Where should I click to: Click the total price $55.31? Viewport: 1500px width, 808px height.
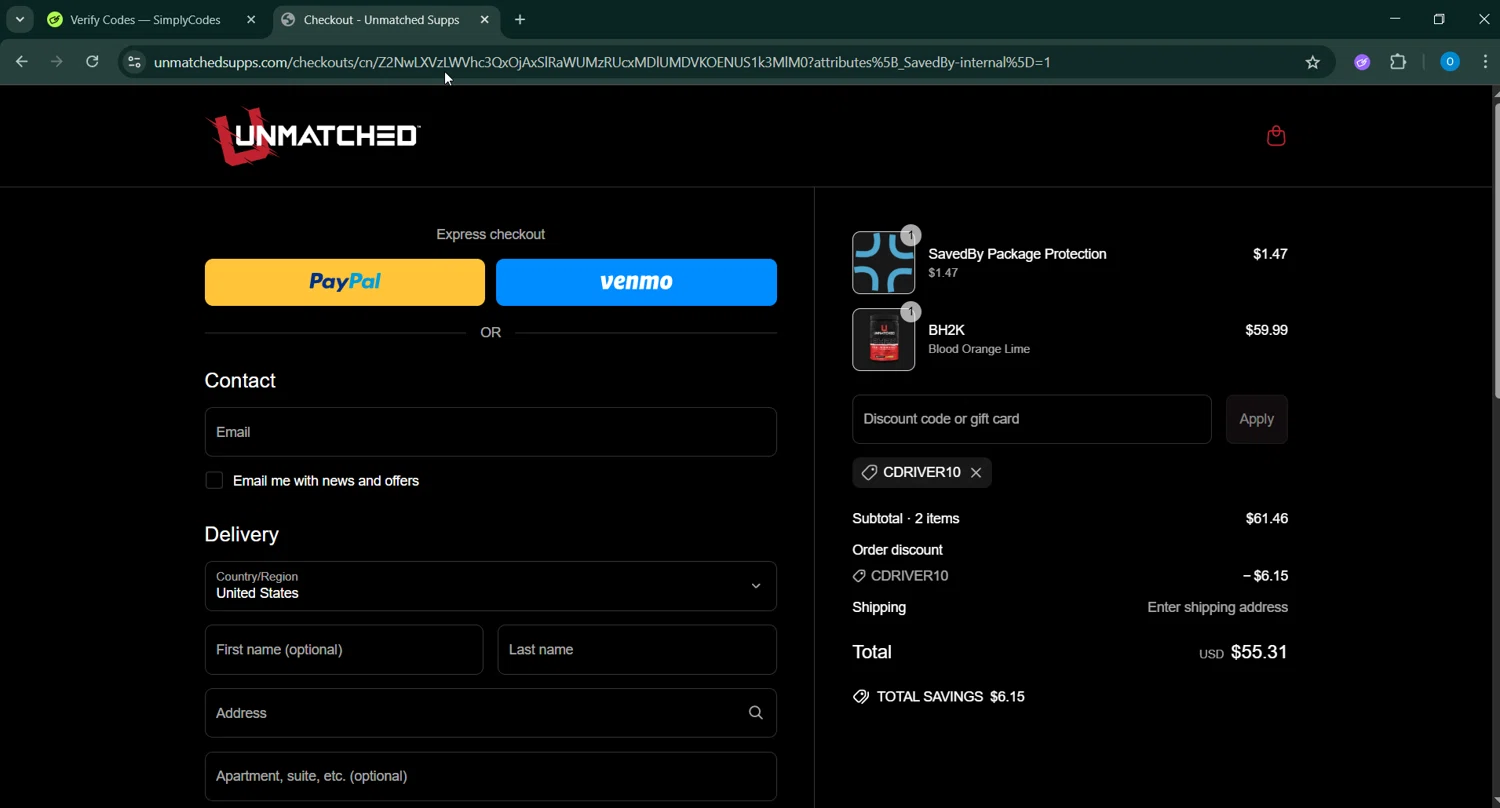(1259, 652)
